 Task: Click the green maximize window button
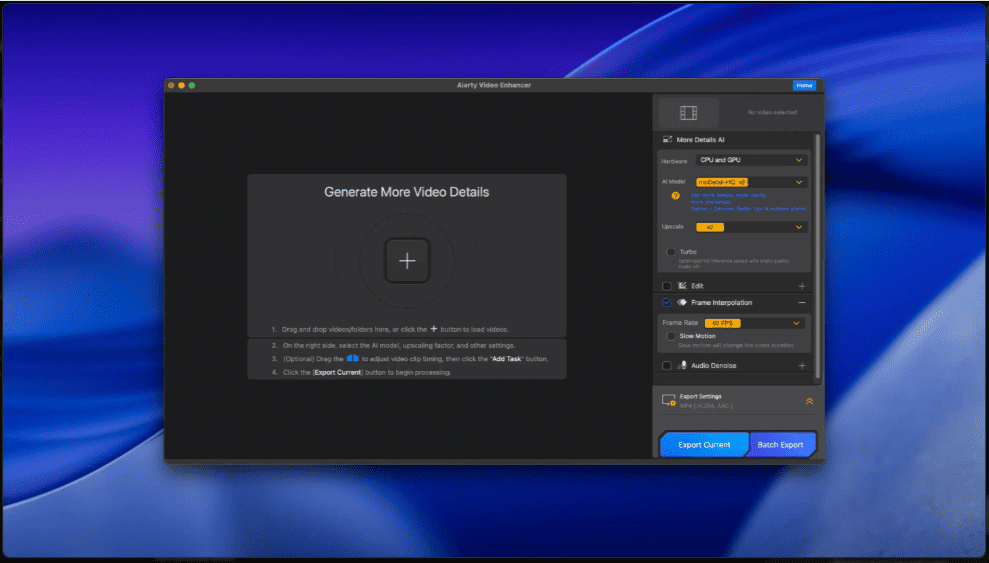[192, 85]
